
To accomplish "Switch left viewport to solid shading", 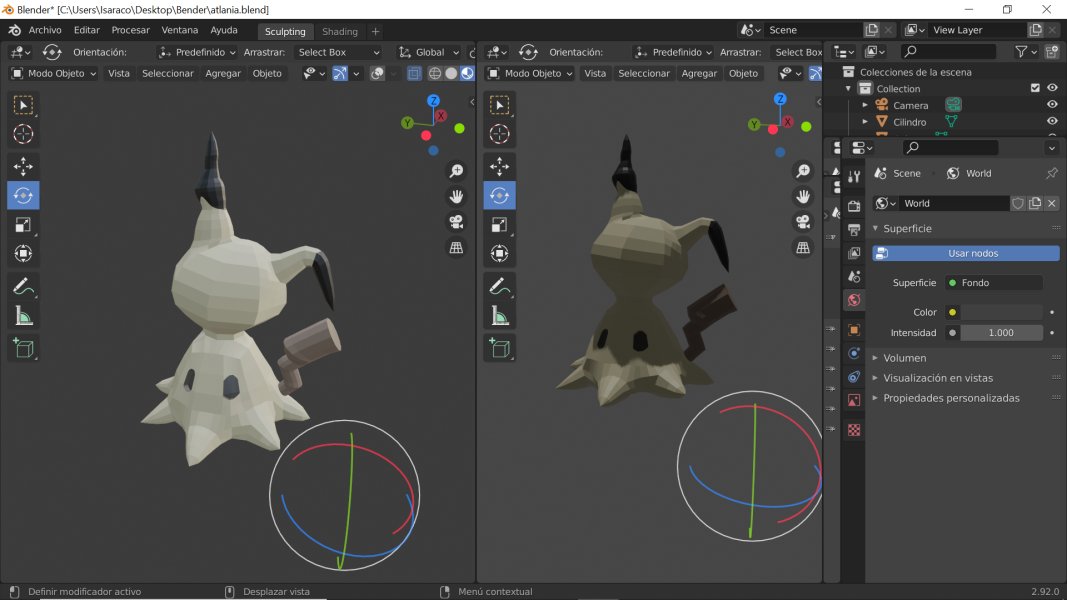I will [x=450, y=73].
